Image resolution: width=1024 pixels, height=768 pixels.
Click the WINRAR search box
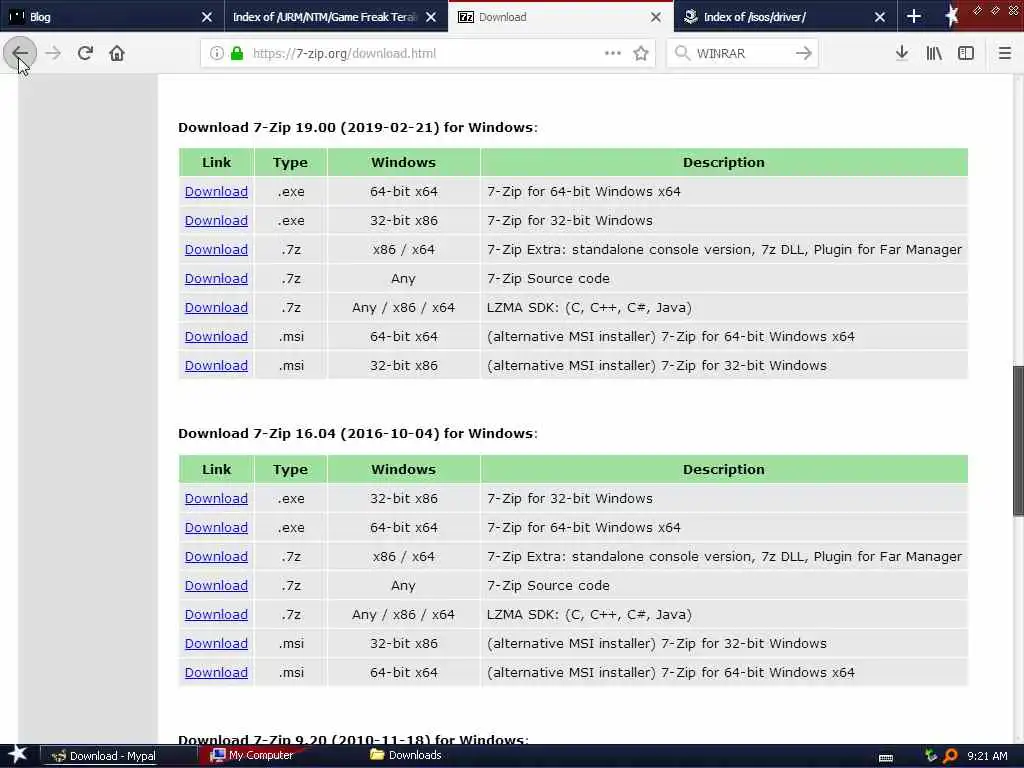(742, 54)
